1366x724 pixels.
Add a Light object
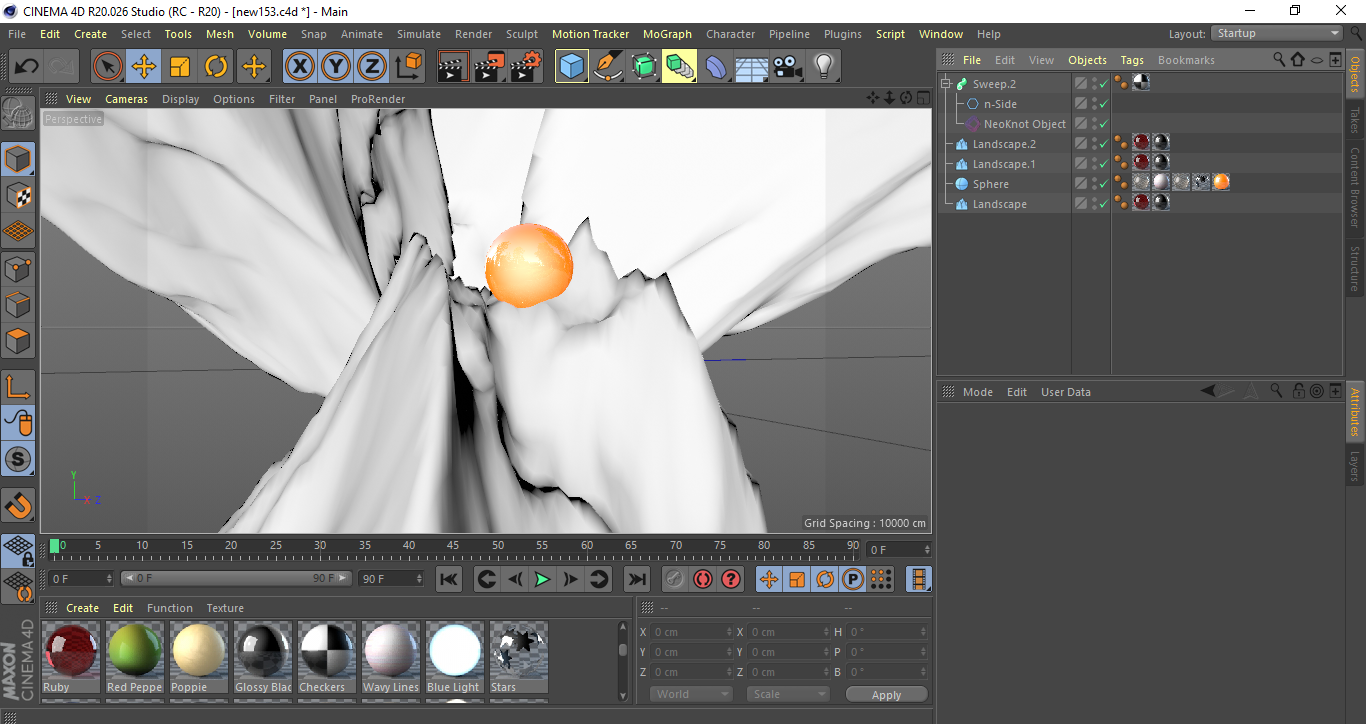point(823,67)
